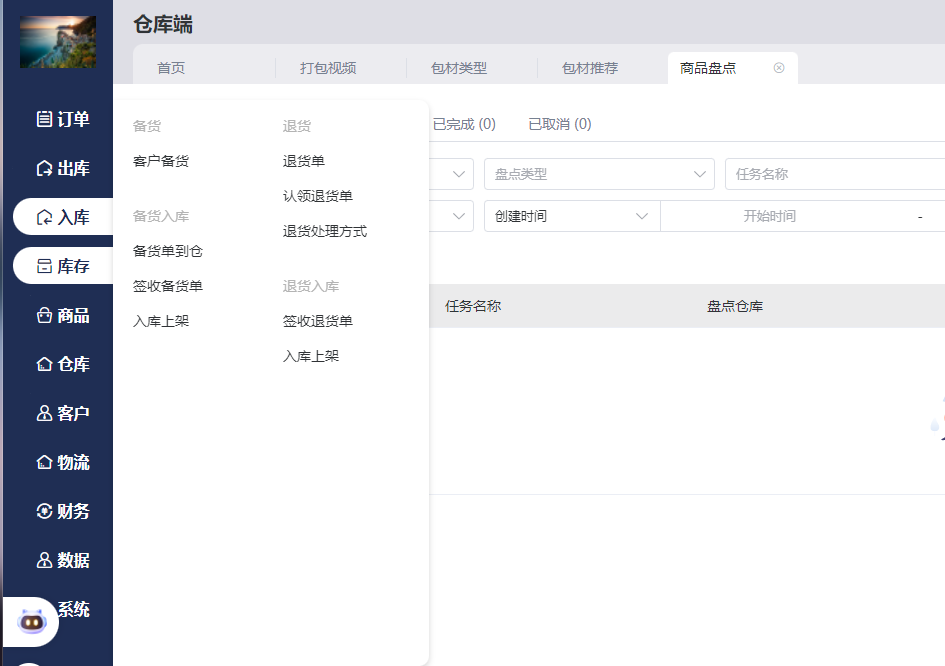Open the 商品 products sidebar icon
The height and width of the screenshot is (666, 945).
(x=44, y=315)
